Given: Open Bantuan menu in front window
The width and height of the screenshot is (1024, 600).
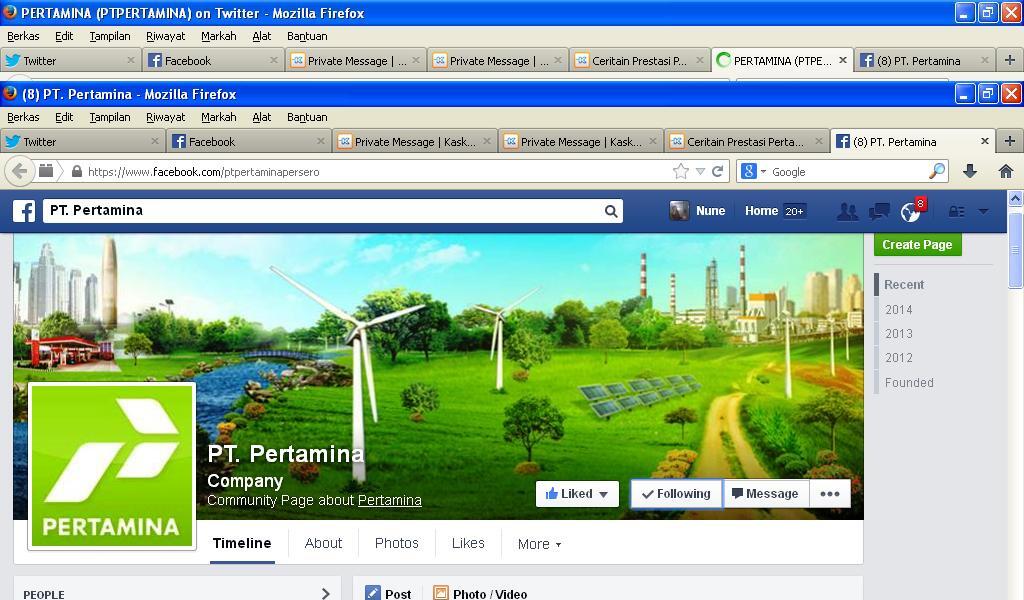Looking at the screenshot, I should [x=307, y=117].
